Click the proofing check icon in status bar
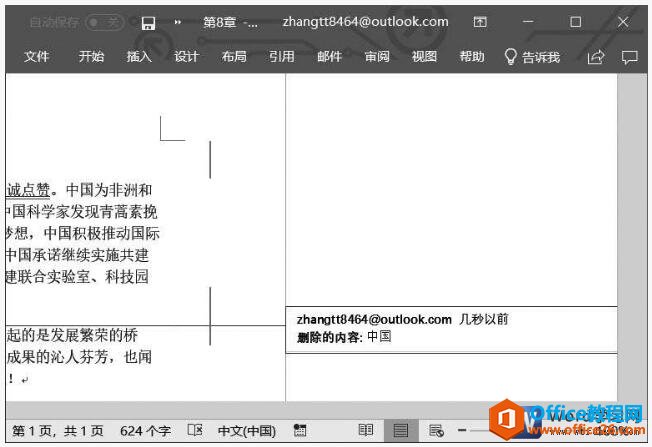 tap(195, 430)
